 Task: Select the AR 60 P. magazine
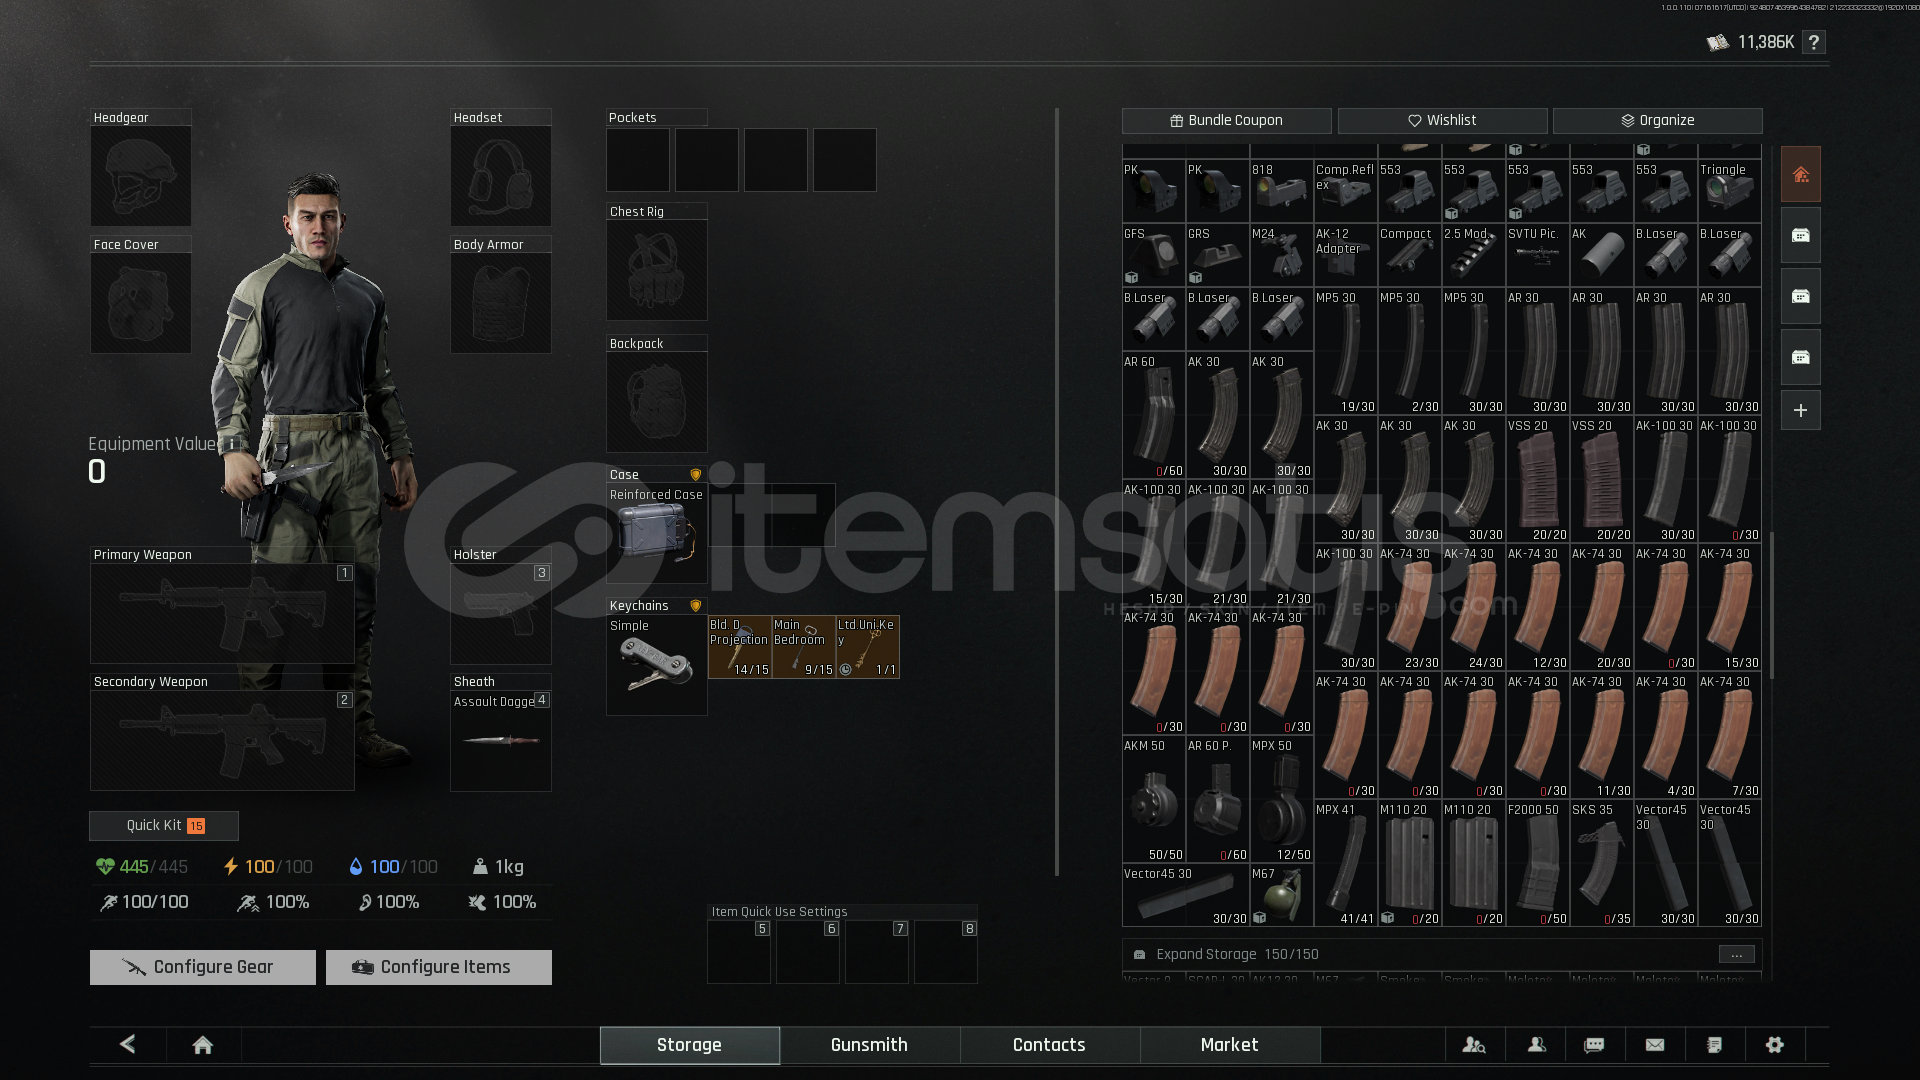pyautogui.click(x=1218, y=800)
